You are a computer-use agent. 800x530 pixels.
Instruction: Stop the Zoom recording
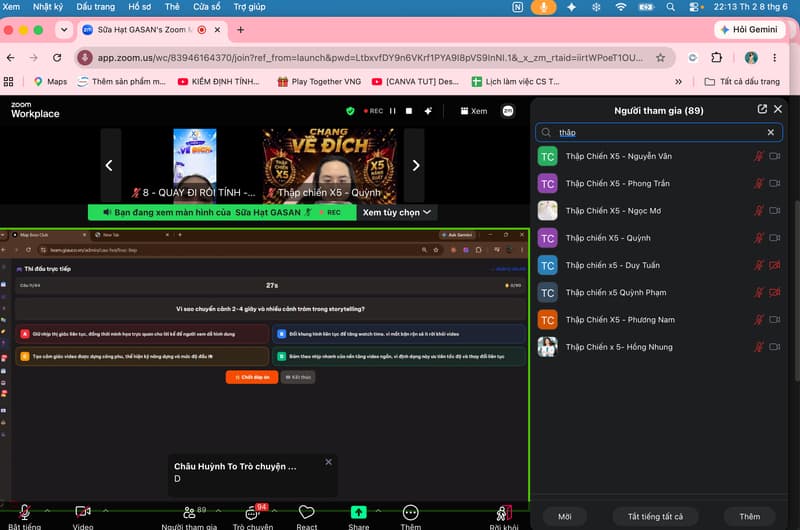409,111
